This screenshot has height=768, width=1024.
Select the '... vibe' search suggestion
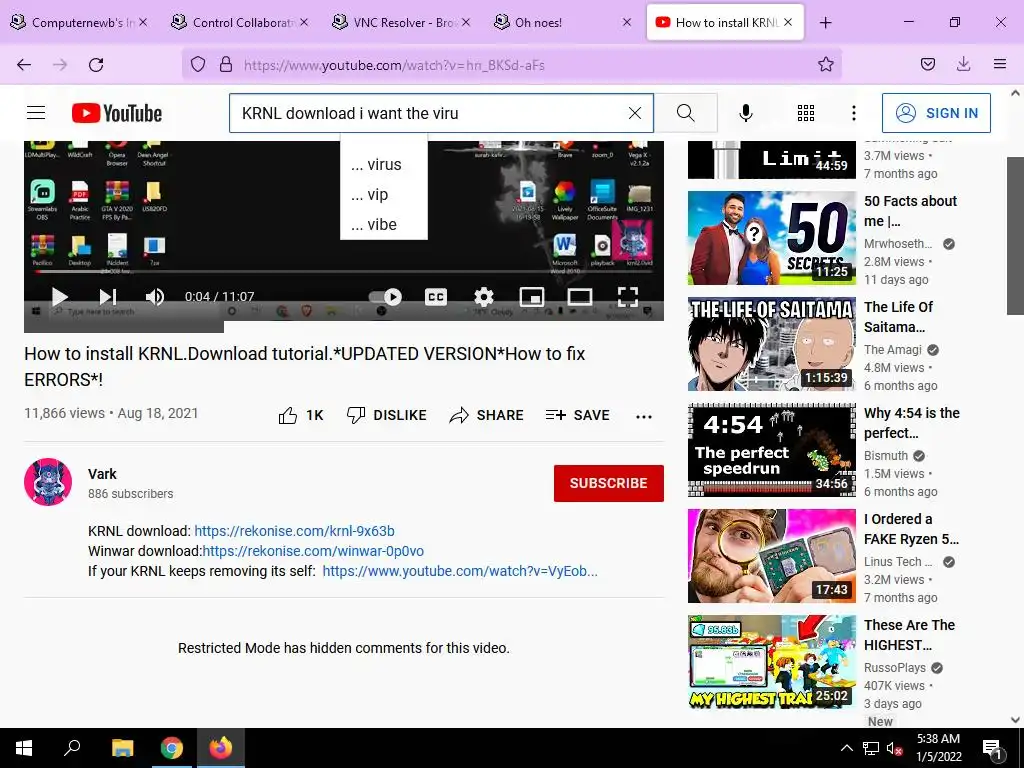pos(384,225)
